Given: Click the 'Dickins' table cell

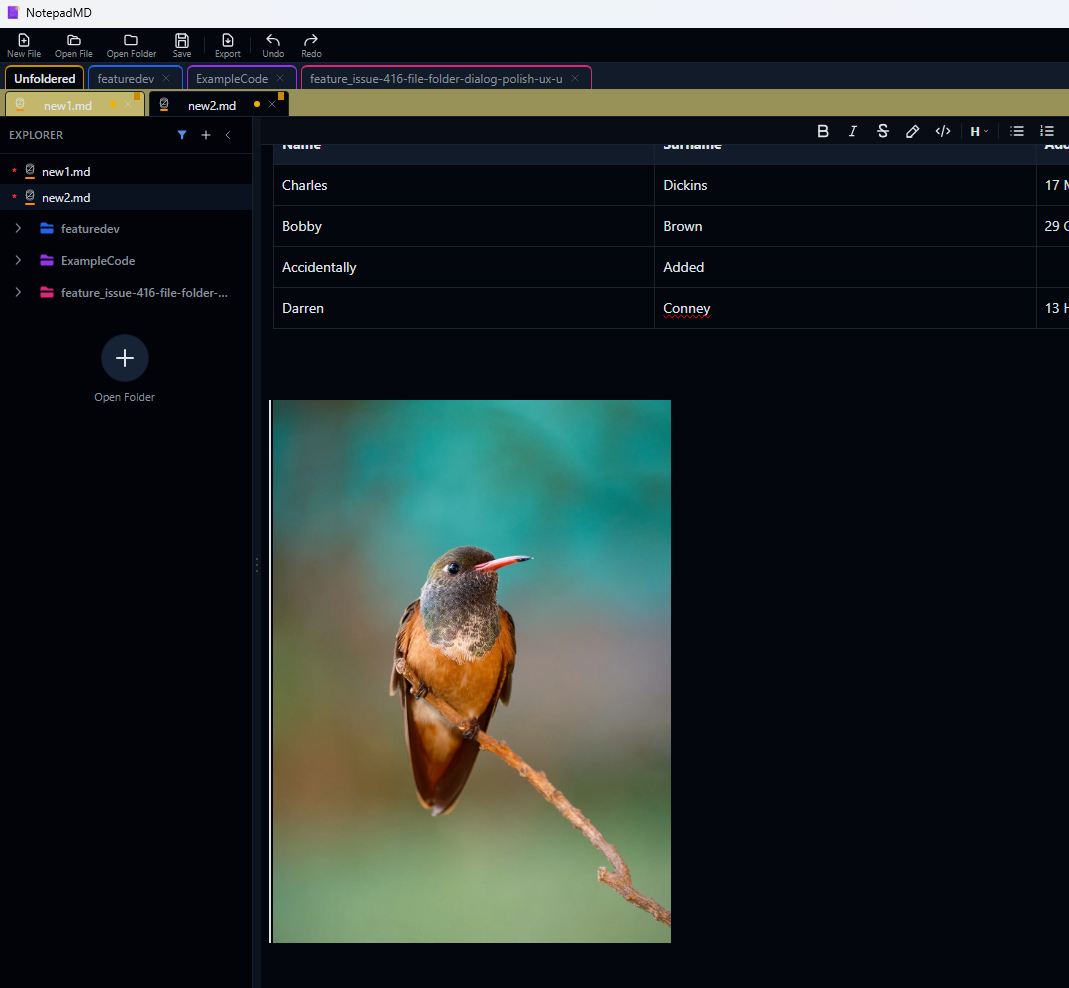Looking at the screenshot, I should click(845, 185).
